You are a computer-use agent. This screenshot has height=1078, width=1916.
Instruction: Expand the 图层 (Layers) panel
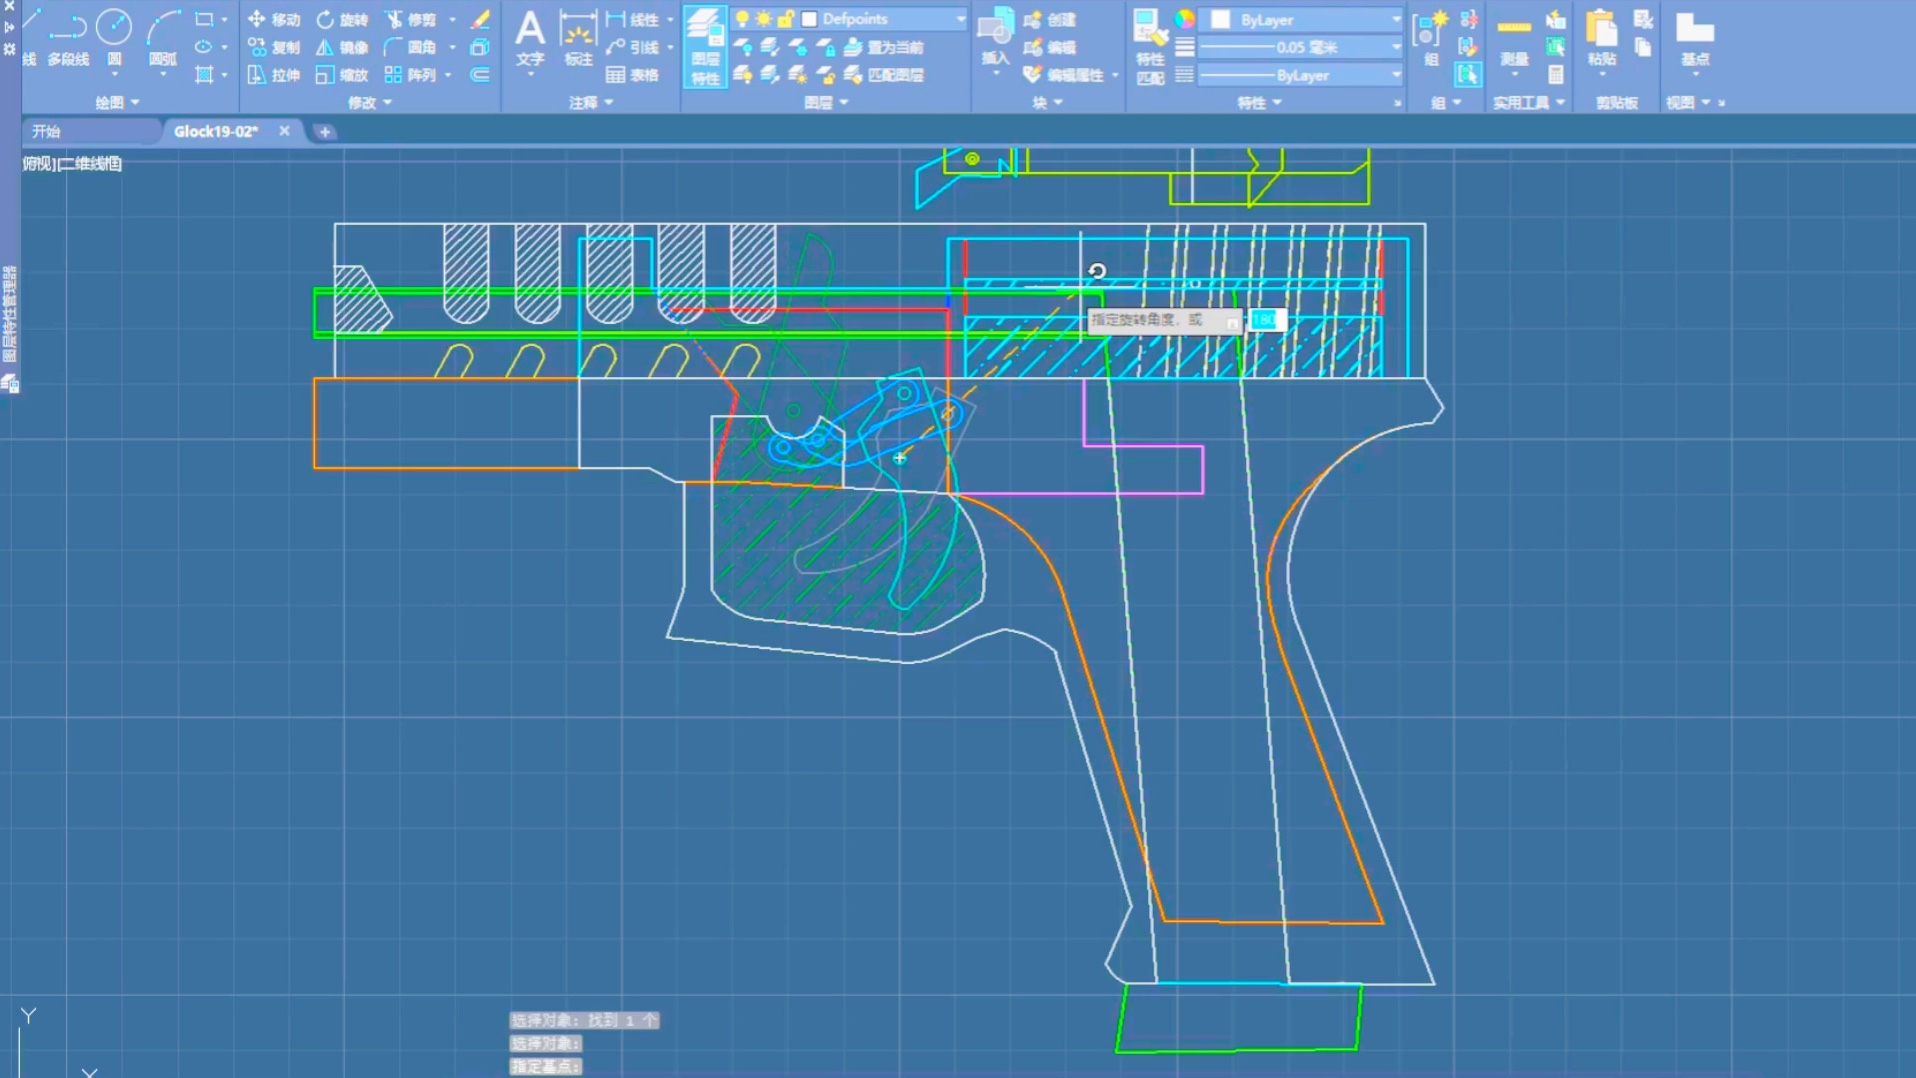coord(826,102)
